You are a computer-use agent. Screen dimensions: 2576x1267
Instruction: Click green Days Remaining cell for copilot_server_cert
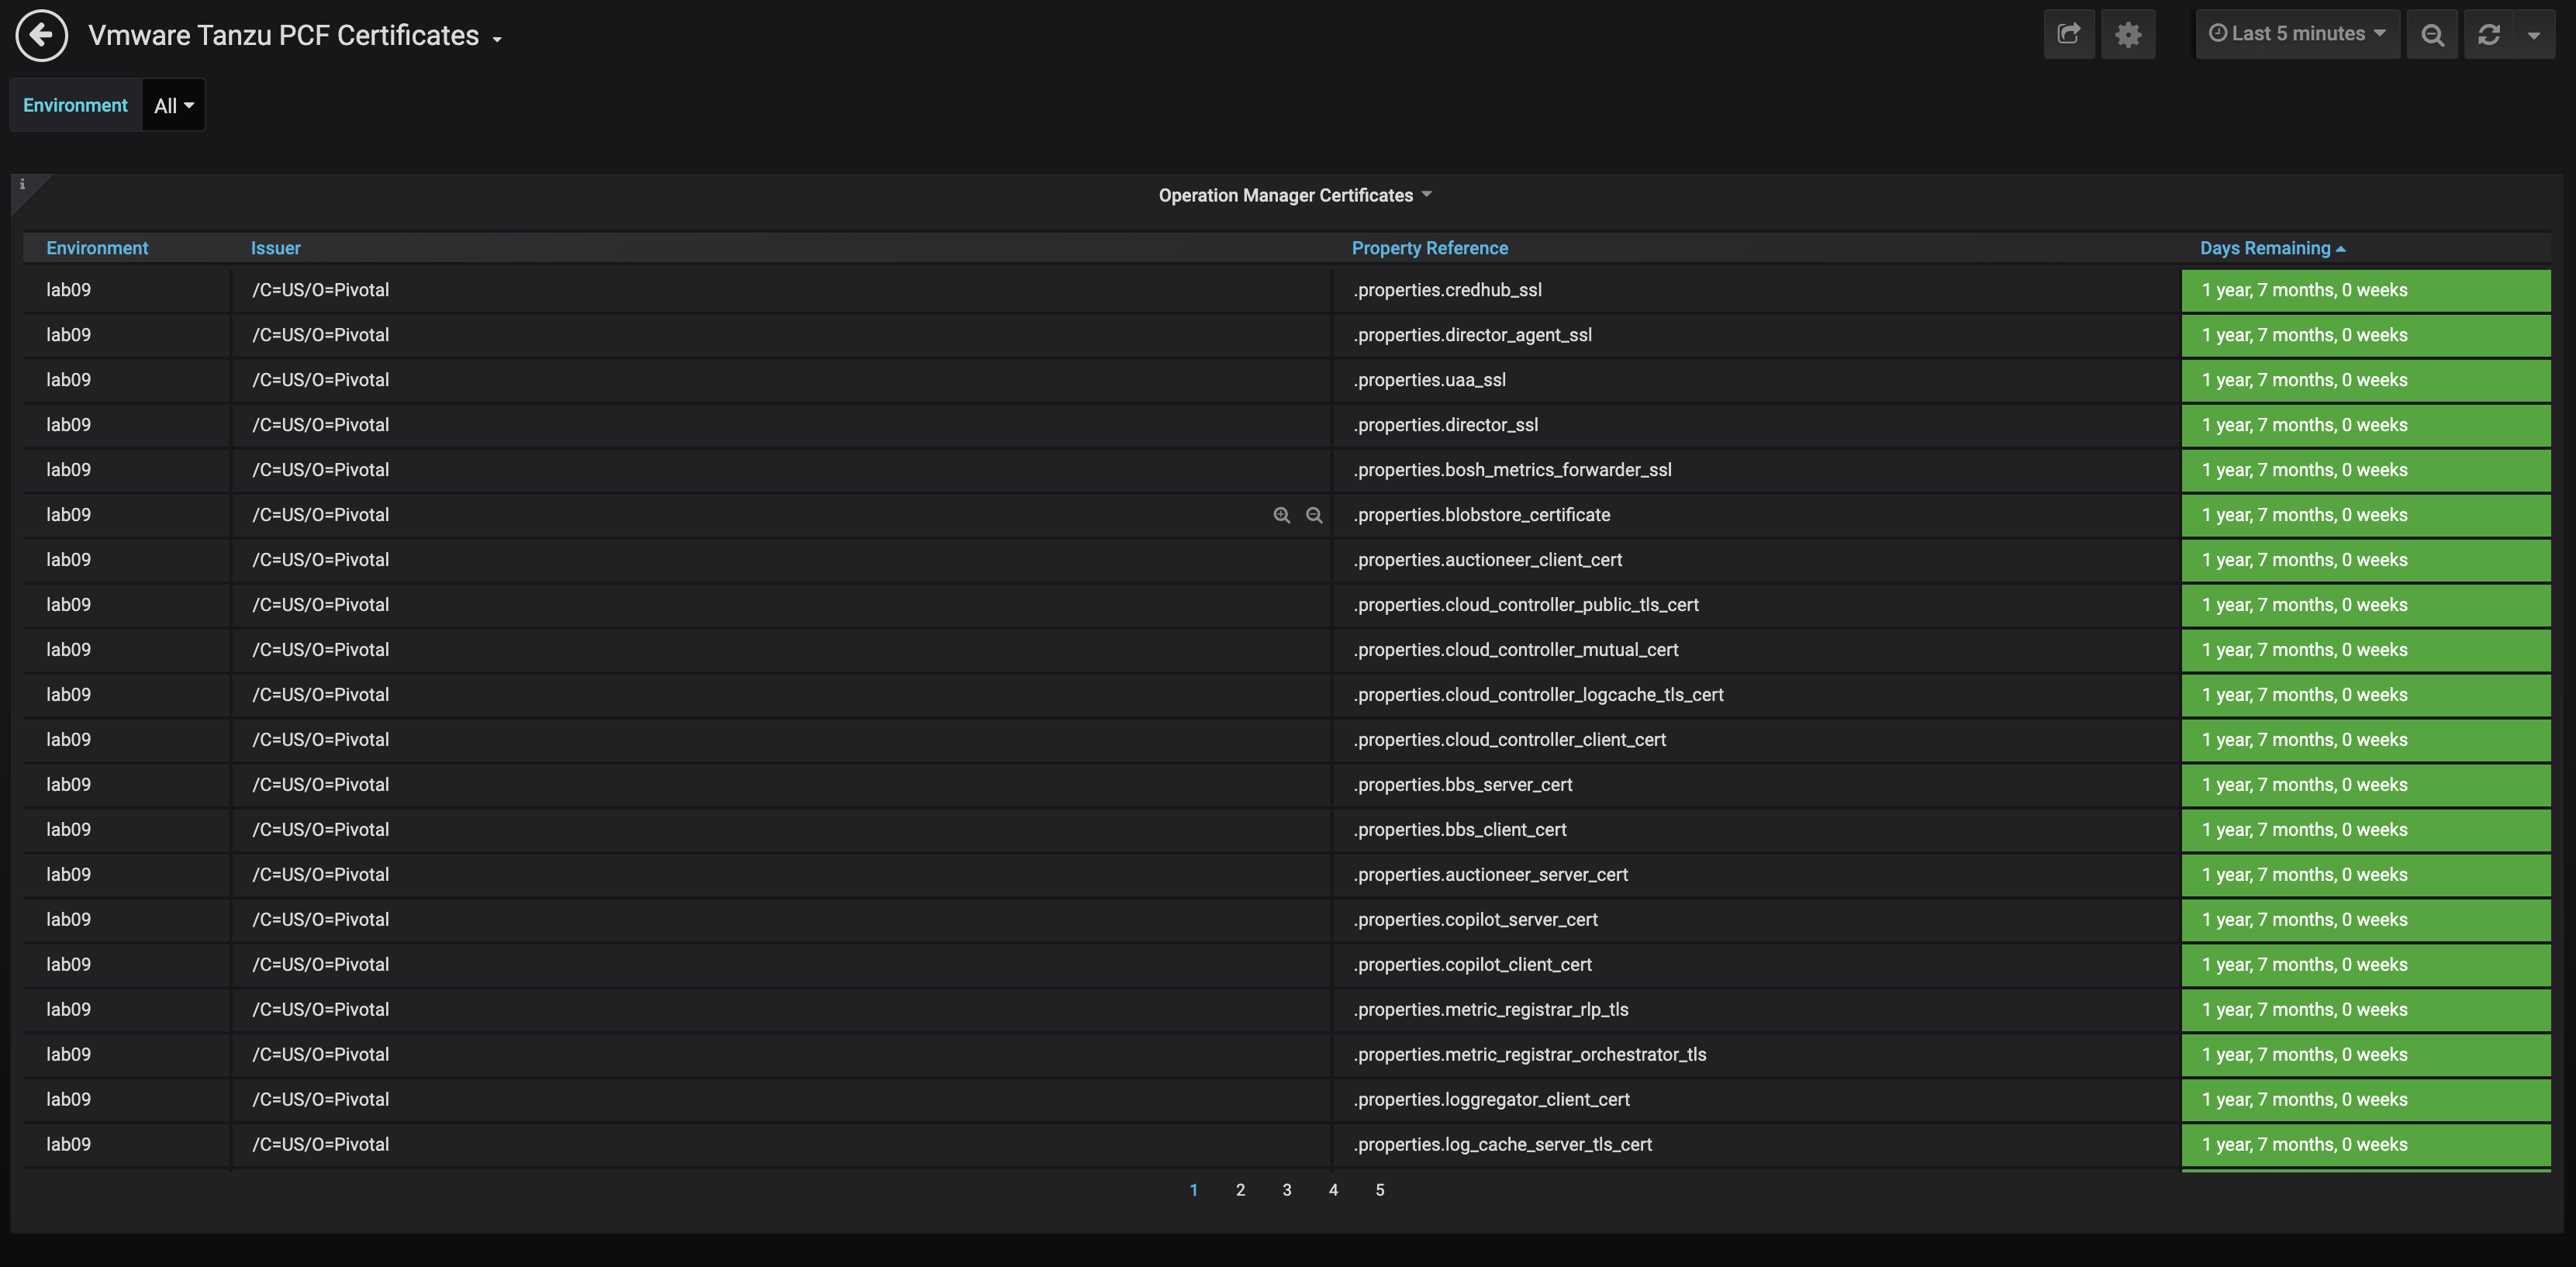pos(2366,920)
